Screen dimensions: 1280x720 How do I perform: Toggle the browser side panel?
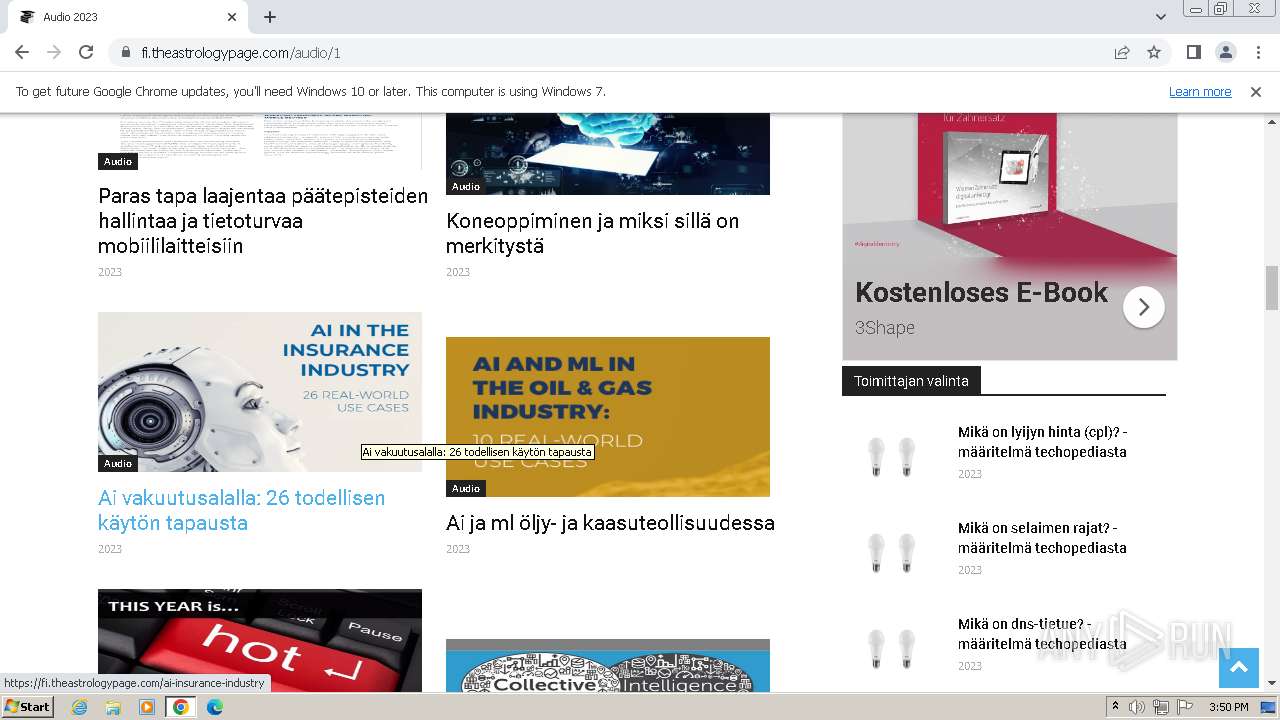pos(1193,52)
